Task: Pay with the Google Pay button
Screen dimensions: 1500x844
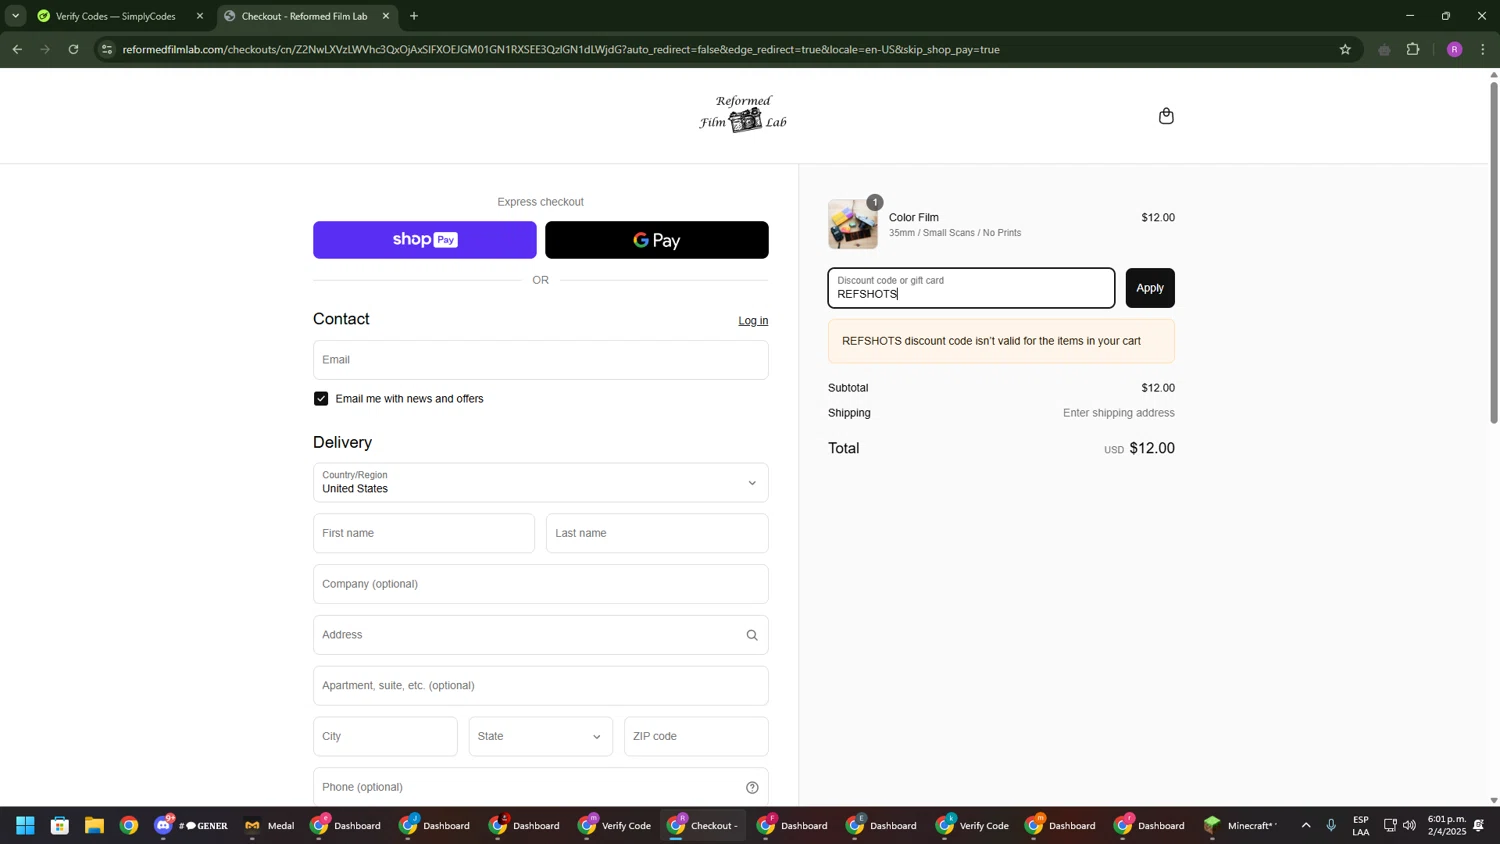Action: pyautogui.click(x=657, y=240)
